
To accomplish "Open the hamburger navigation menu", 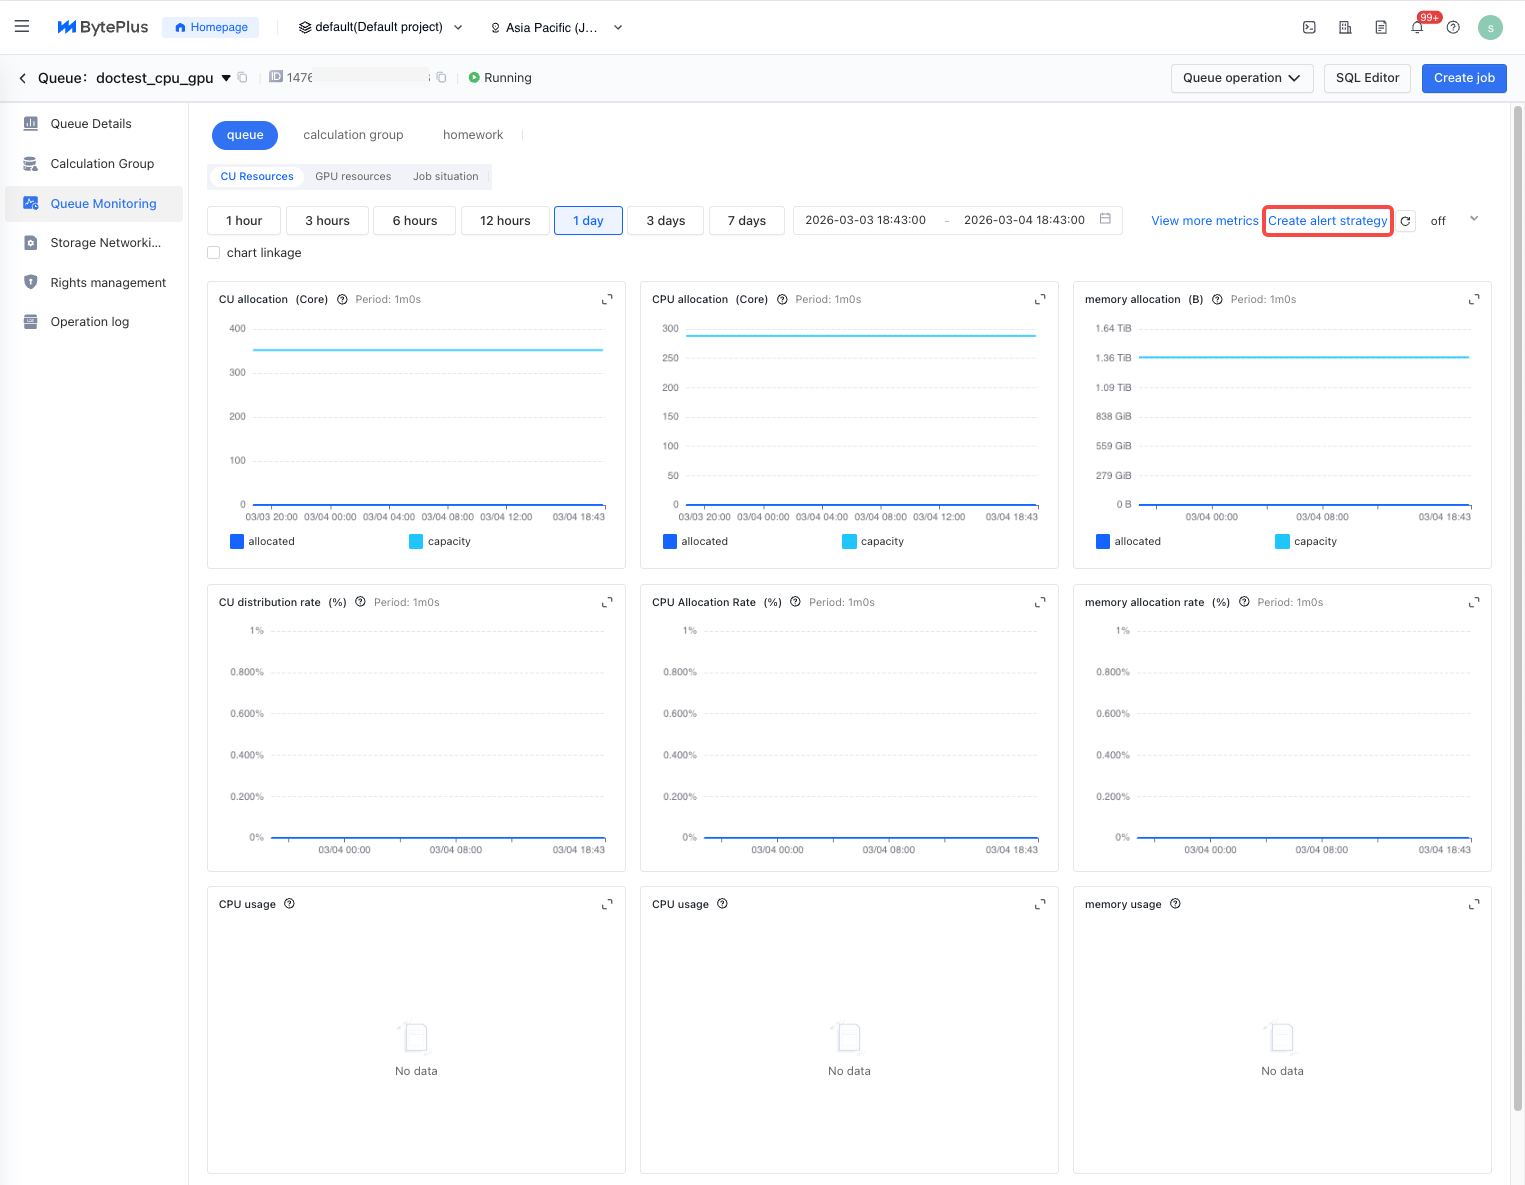I will tap(22, 27).
